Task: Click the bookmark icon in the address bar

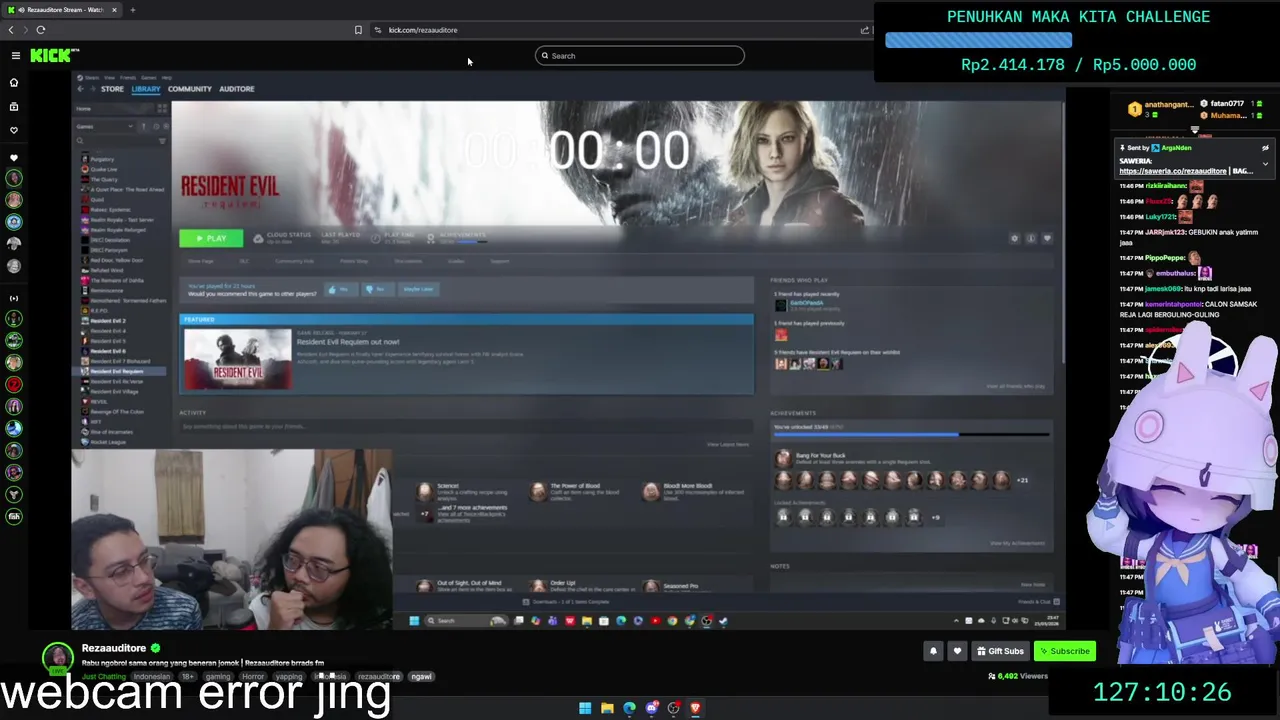Action: [x=358, y=30]
